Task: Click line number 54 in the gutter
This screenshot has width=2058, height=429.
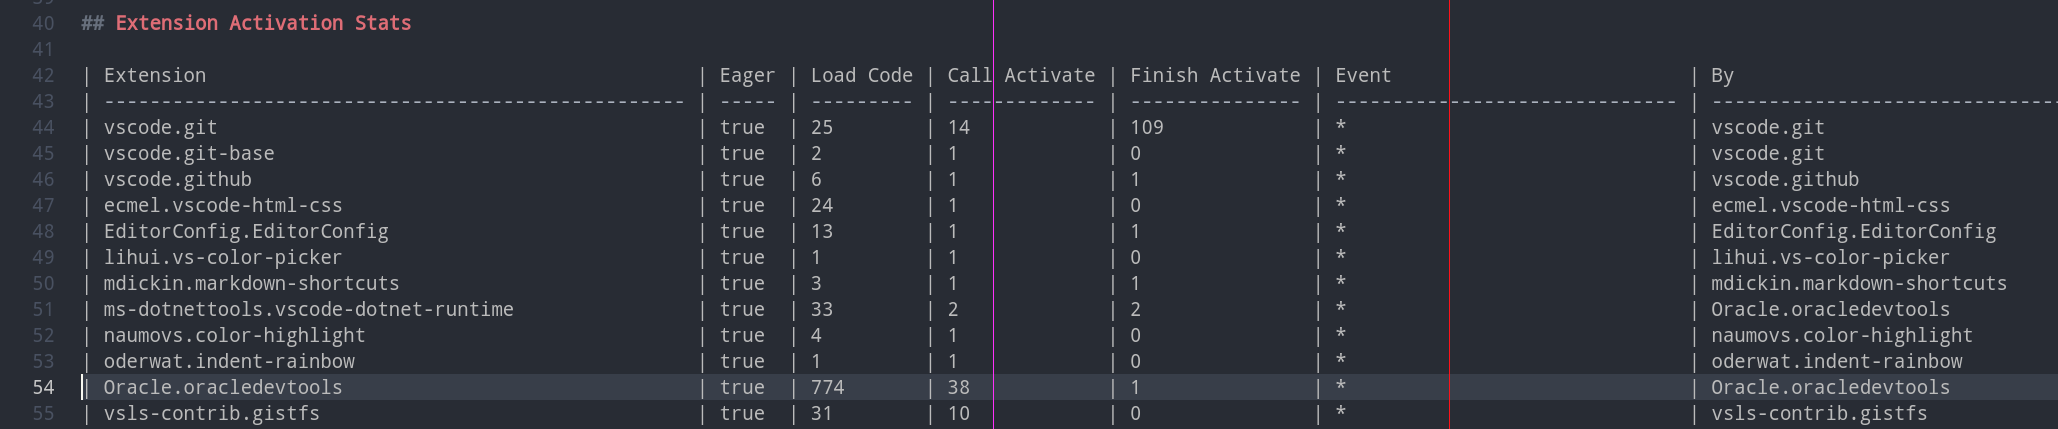Action: pos(43,387)
